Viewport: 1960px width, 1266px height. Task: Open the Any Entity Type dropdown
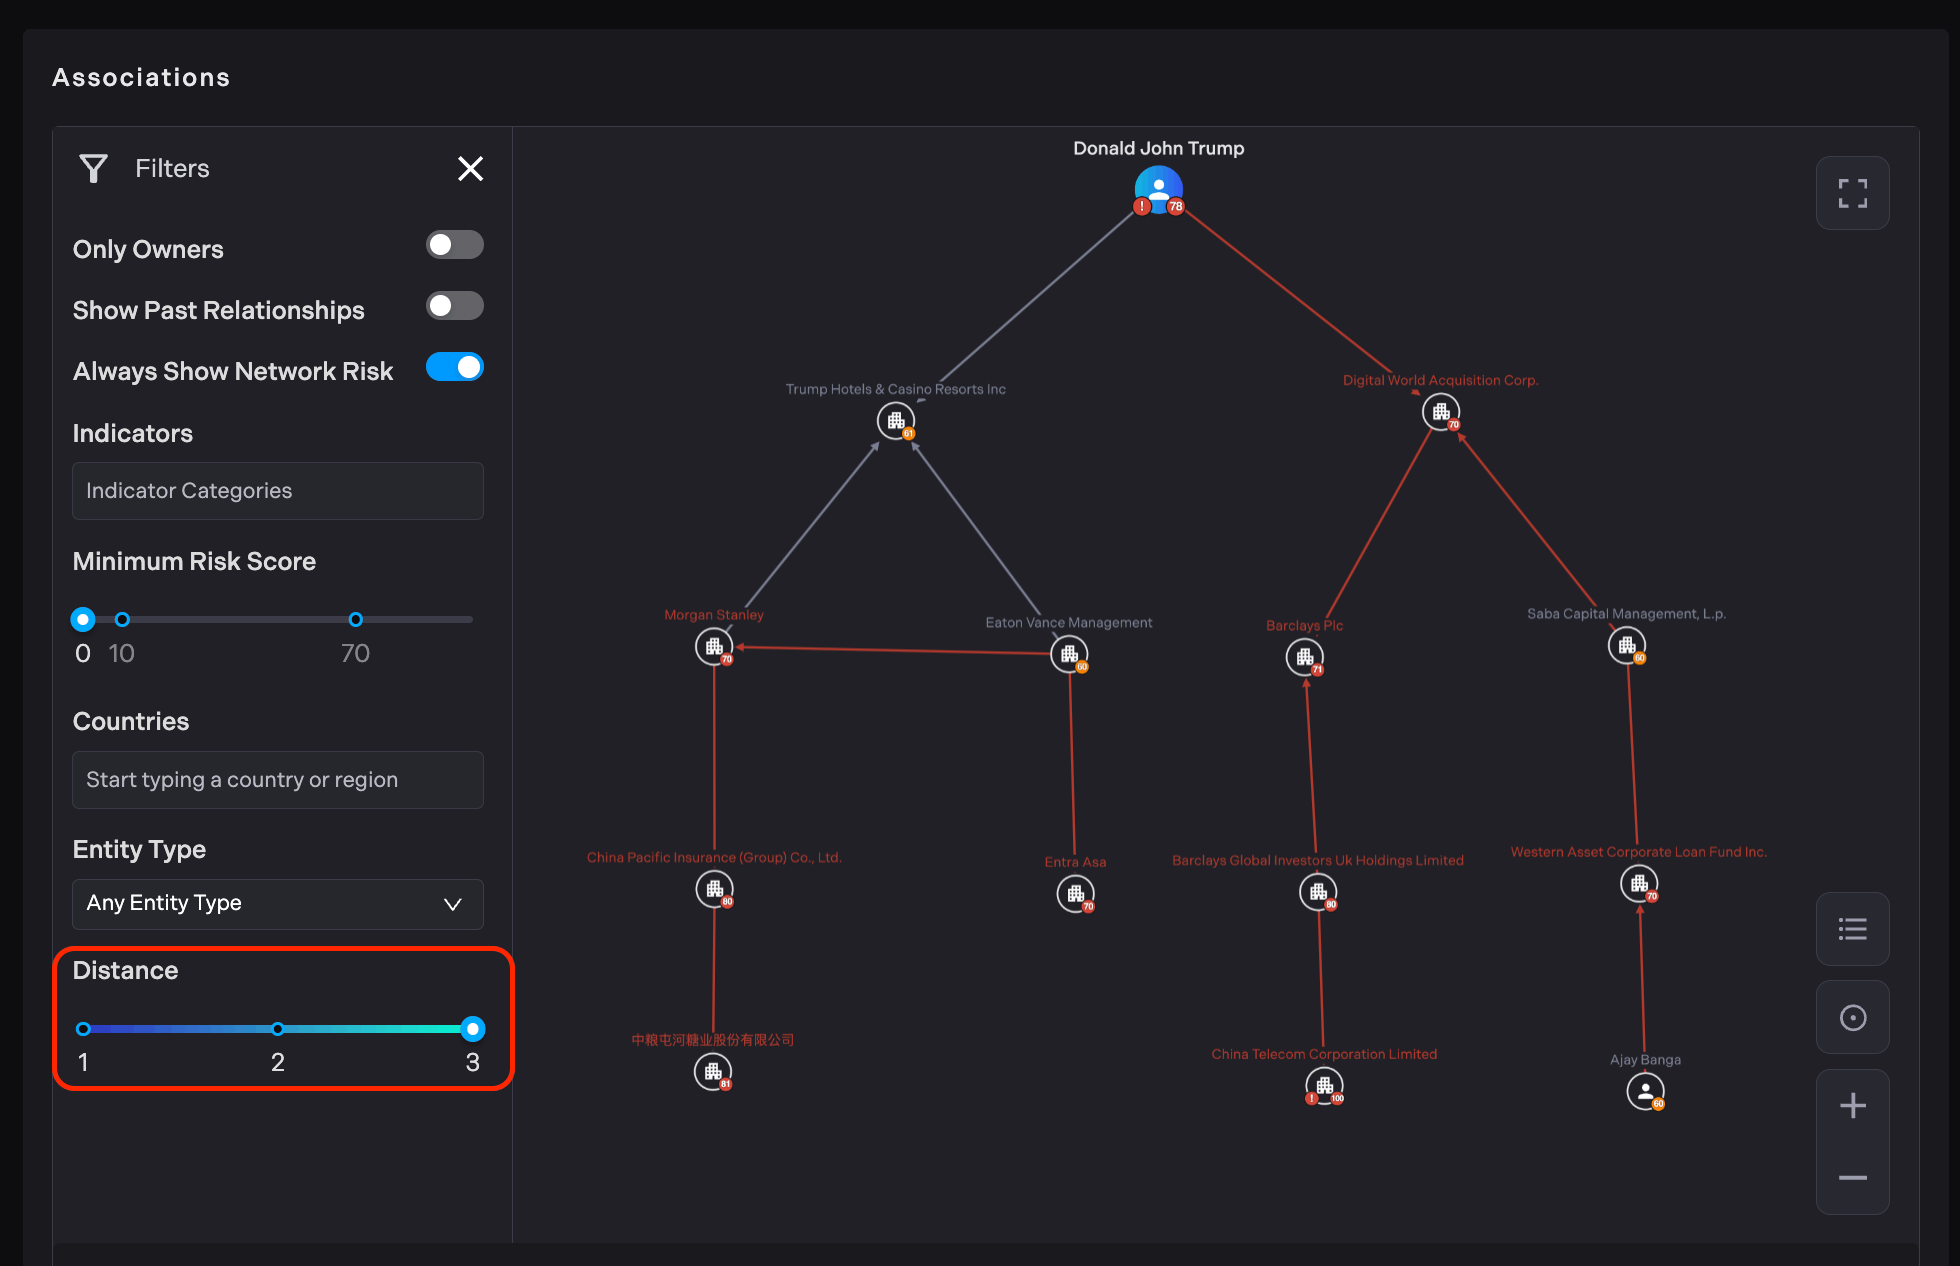(x=278, y=903)
